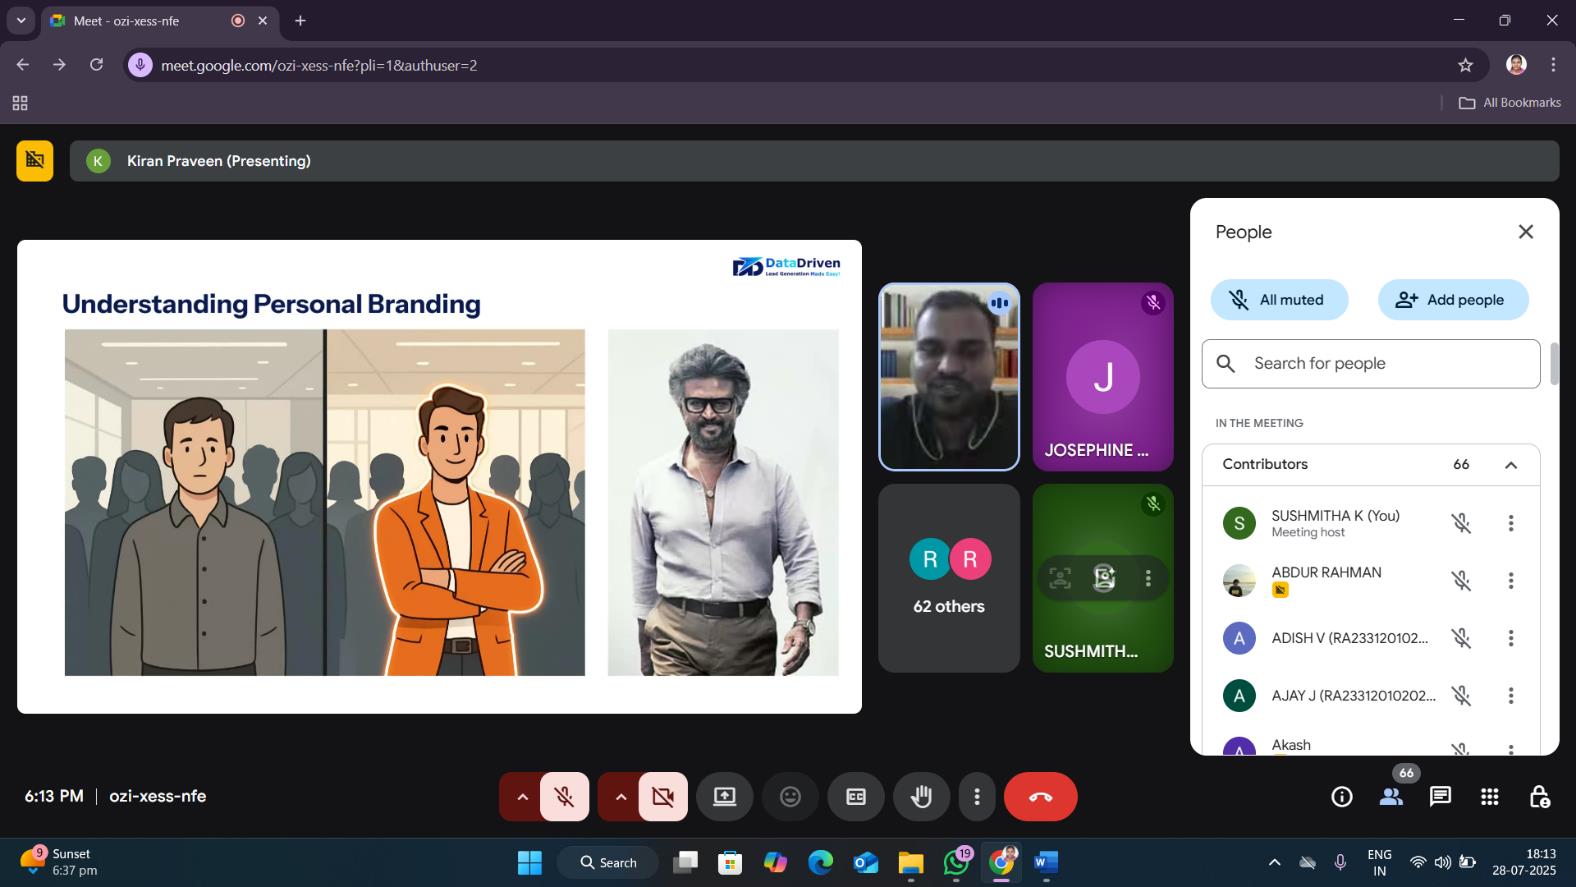The height and width of the screenshot is (887, 1576).
Task: Open more options for ABDUR RAHMAN
Action: pyautogui.click(x=1510, y=581)
